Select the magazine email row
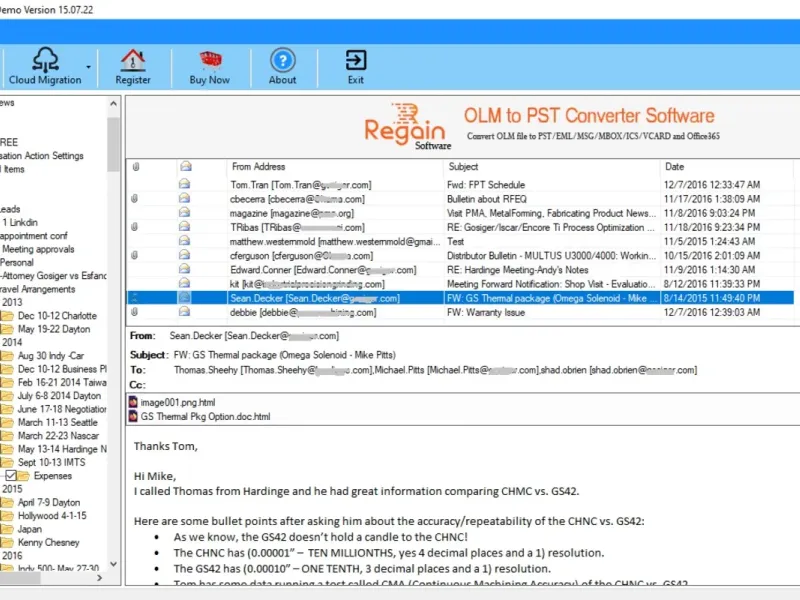Screen dimensions: 800x600 pyautogui.click(x=460, y=213)
